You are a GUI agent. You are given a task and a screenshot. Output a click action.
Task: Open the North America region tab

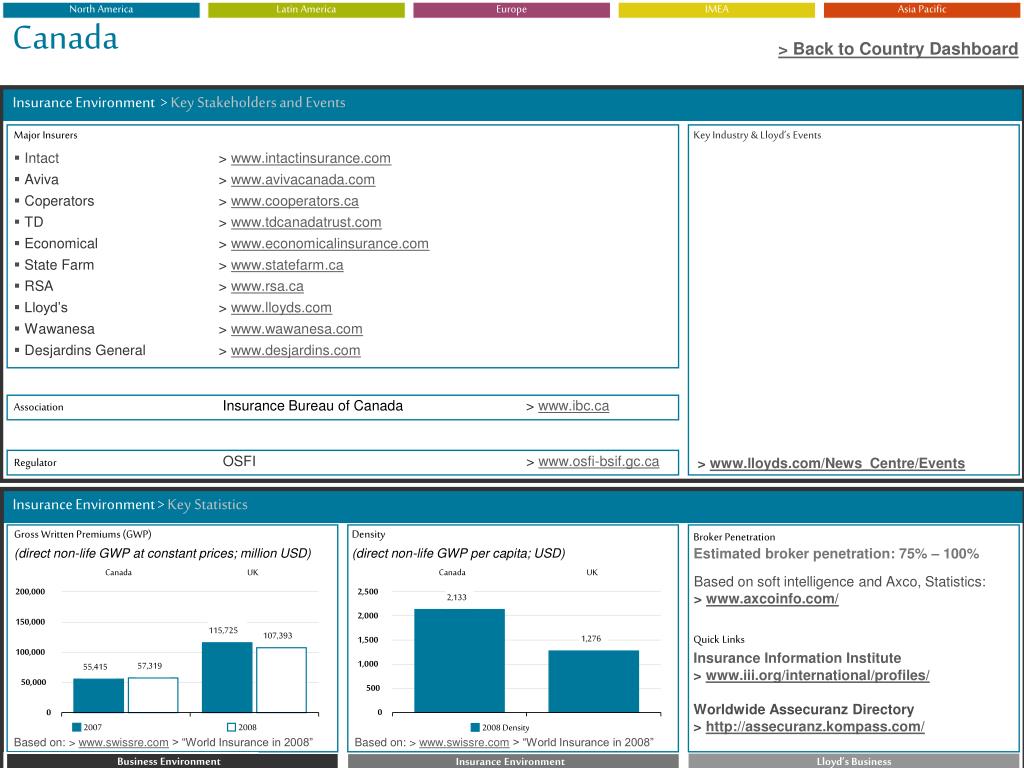tap(101, 9)
